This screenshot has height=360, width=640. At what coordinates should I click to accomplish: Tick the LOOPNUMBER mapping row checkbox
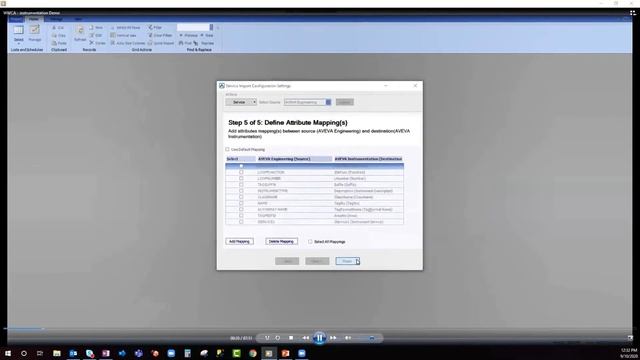[x=241, y=178]
